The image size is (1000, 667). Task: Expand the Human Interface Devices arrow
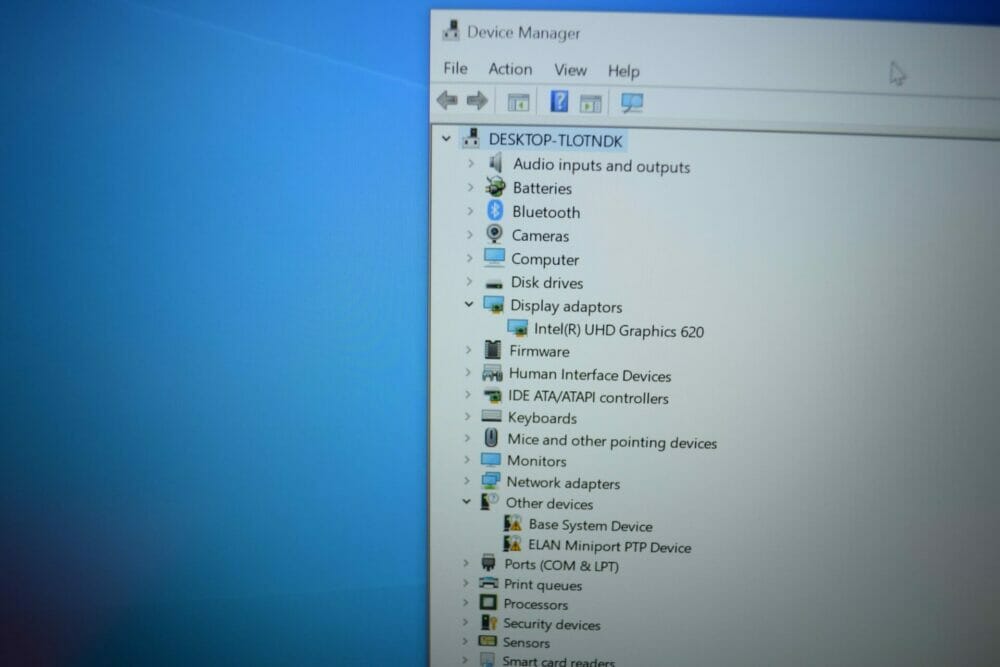click(x=468, y=372)
